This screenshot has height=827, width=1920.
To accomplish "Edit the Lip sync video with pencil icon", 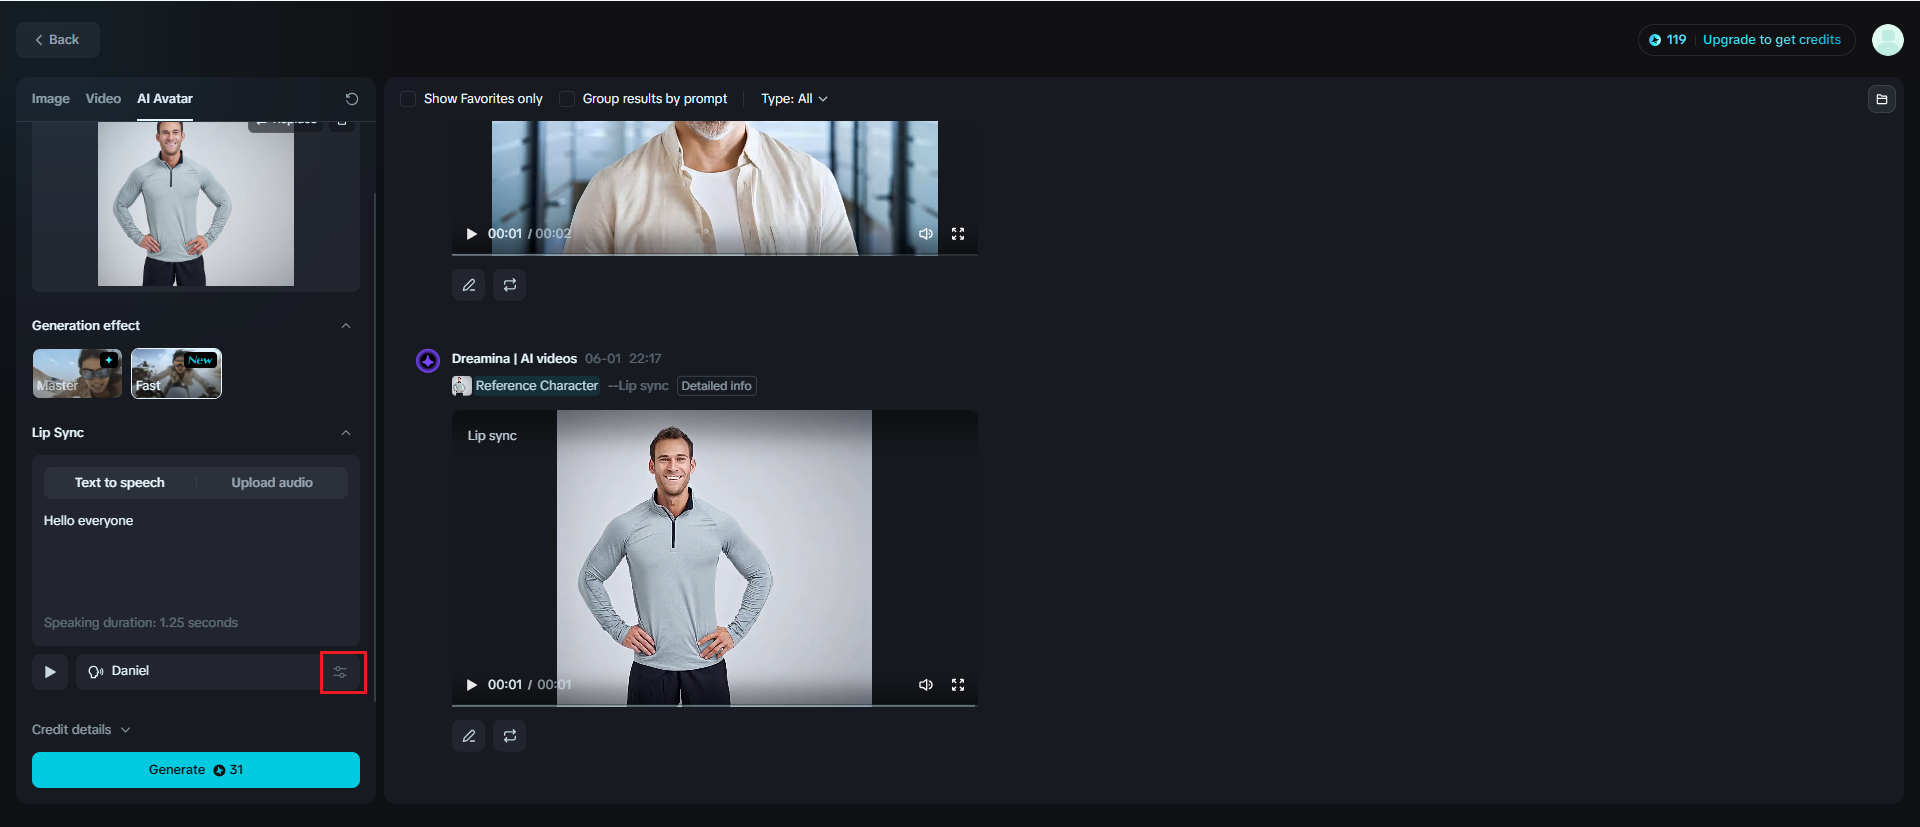I will click(x=469, y=736).
